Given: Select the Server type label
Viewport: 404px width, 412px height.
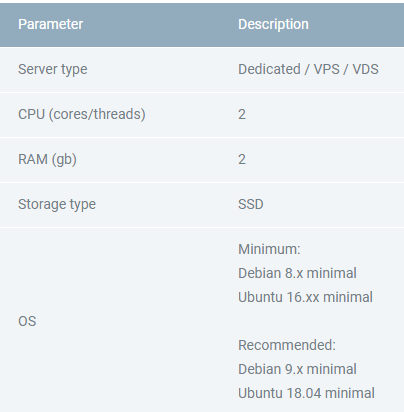Looking at the screenshot, I should point(53,70).
